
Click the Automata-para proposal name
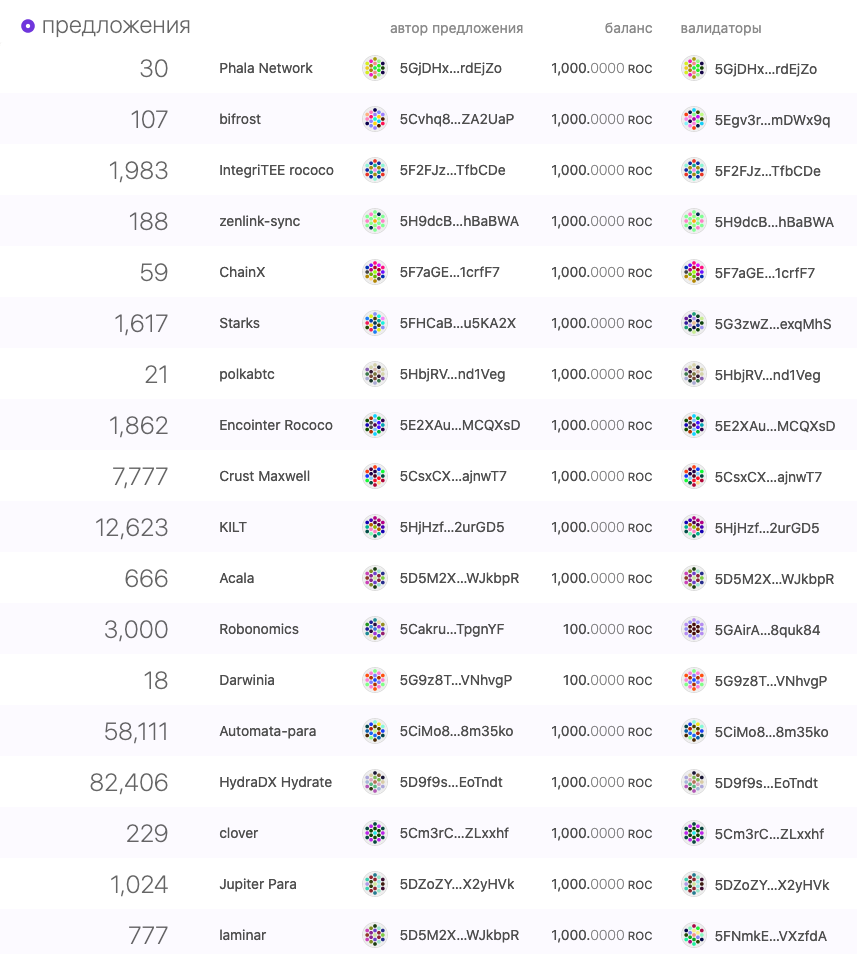[268, 731]
